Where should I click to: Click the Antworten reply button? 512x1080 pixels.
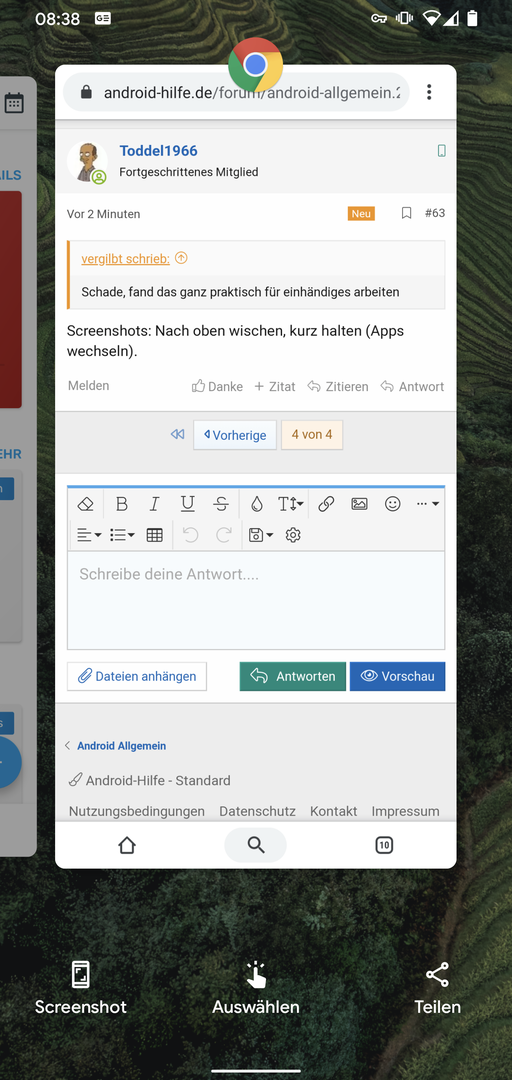tap(293, 676)
